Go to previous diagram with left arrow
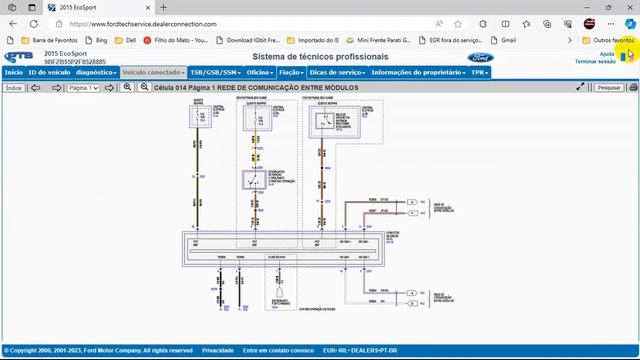 [x=36, y=88]
